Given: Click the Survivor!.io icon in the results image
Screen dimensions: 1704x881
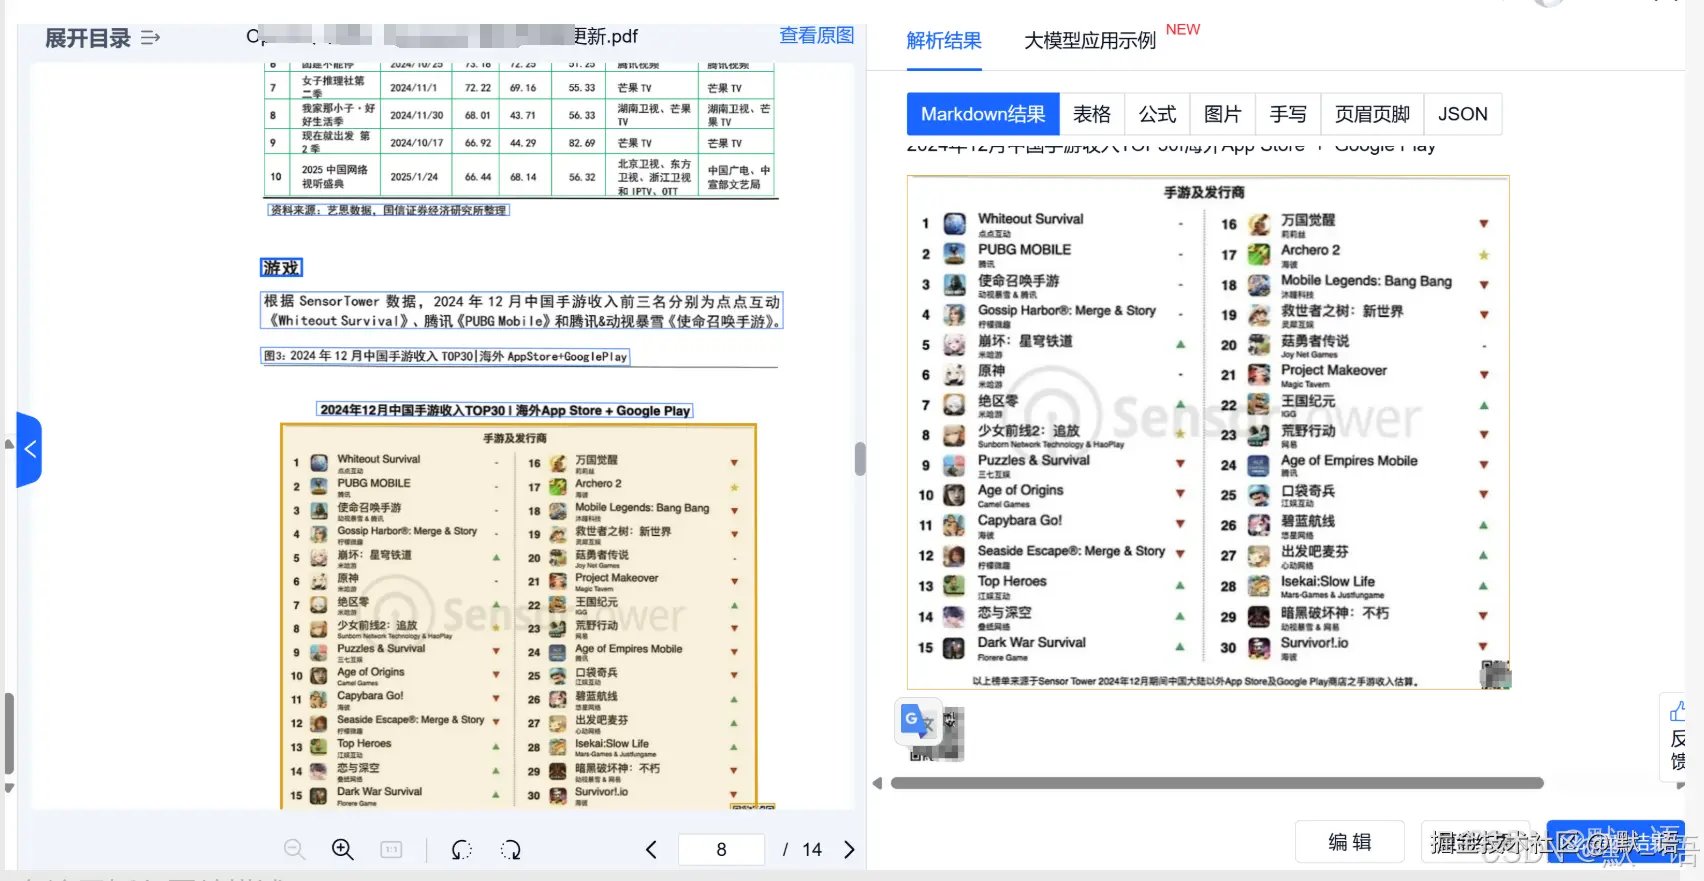Looking at the screenshot, I should click(1259, 648).
